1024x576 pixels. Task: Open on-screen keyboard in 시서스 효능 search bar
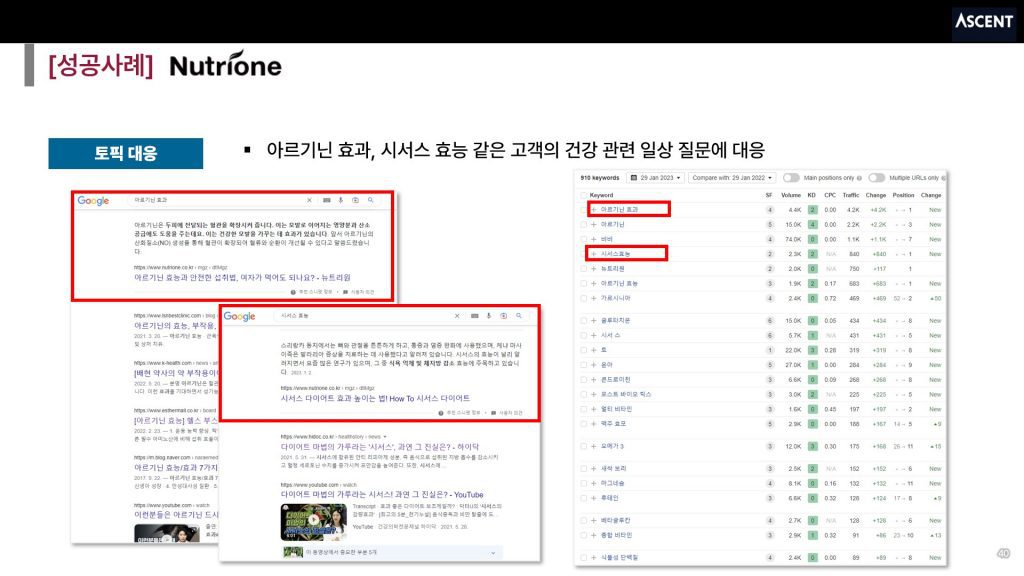click(x=475, y=316)
